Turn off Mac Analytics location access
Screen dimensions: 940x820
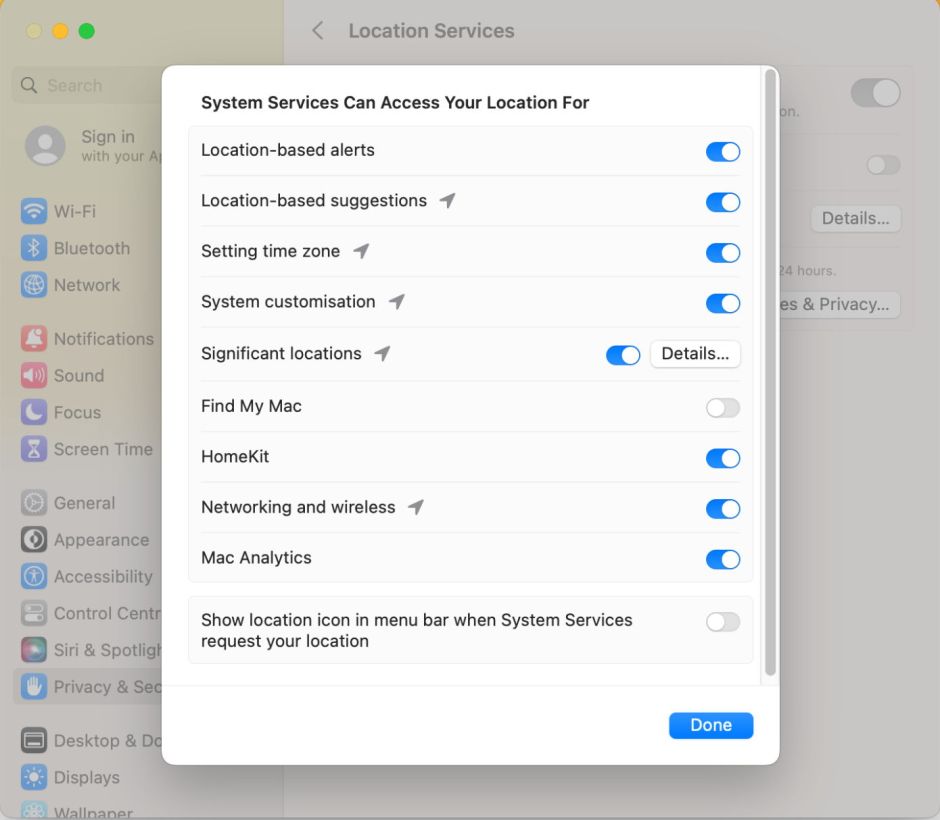(x=722, y=559)
